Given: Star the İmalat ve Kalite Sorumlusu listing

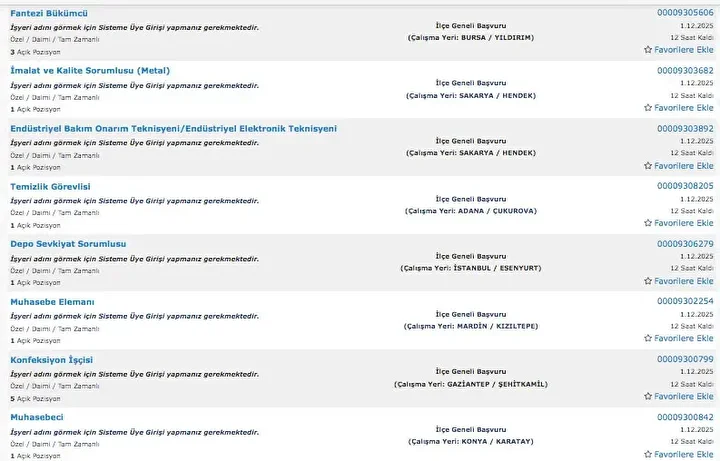Looking at the screenshot, I should click(648, 107).
